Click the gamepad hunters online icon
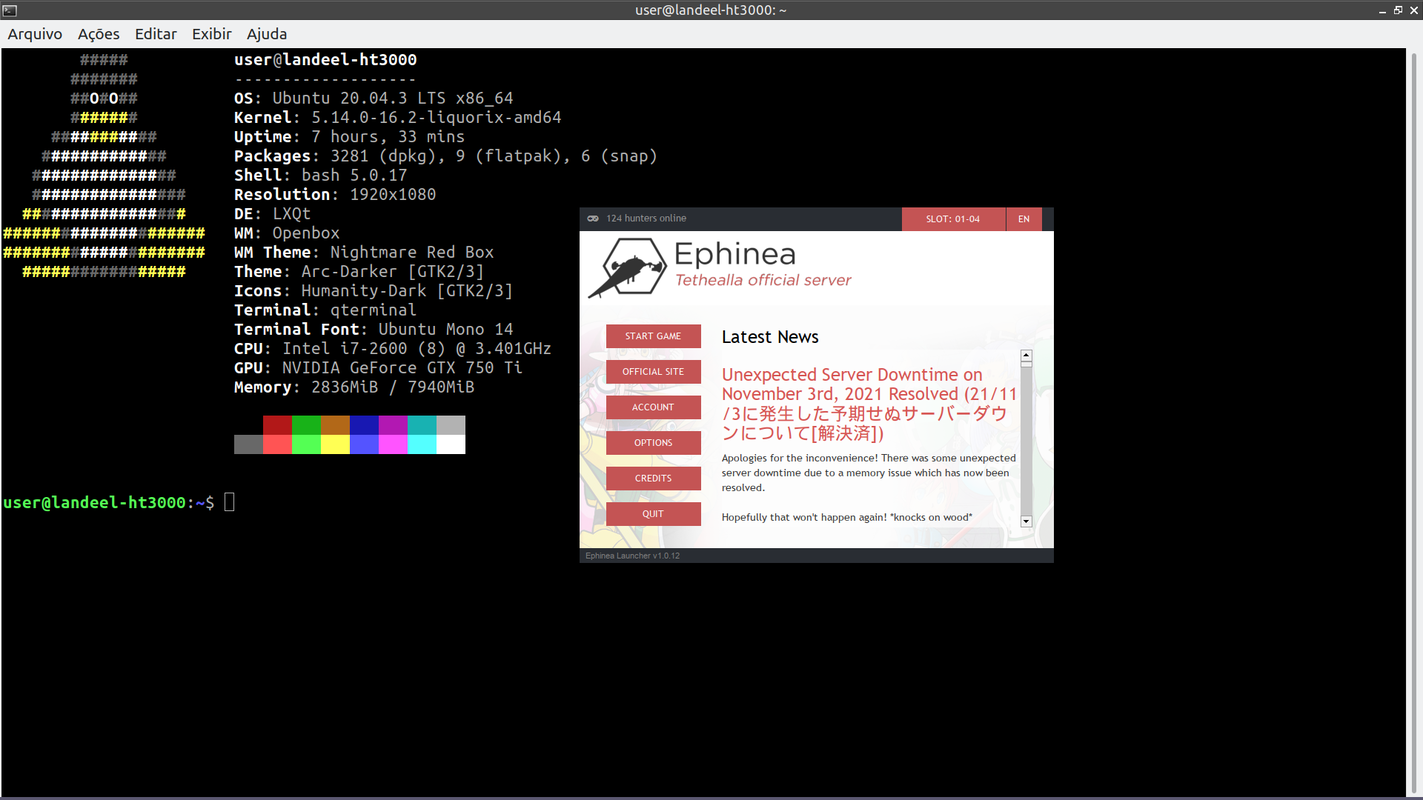Image resolution: width=1423 pixels, height=800 pixels. [x=593, y=219]
